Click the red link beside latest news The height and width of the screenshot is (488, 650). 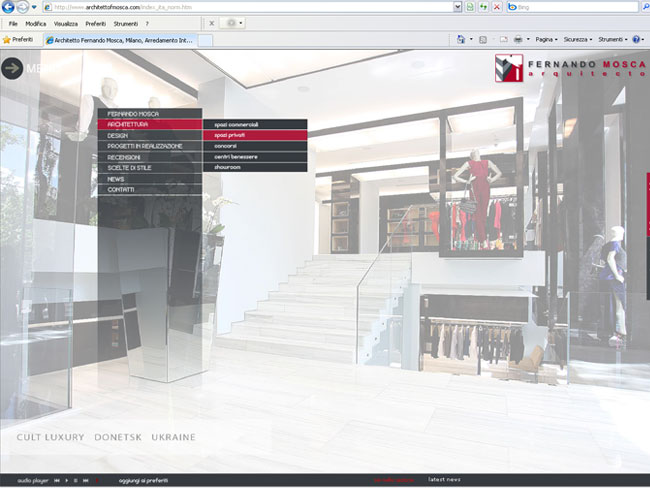click(394, 480)
